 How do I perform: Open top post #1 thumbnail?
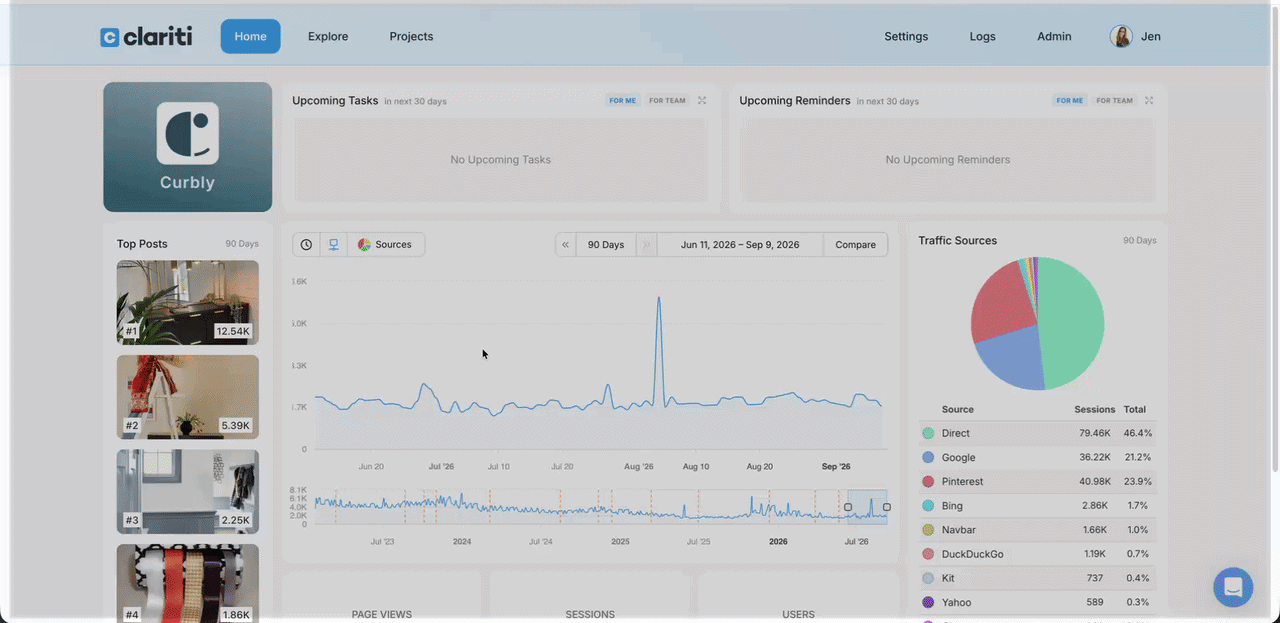187,302
